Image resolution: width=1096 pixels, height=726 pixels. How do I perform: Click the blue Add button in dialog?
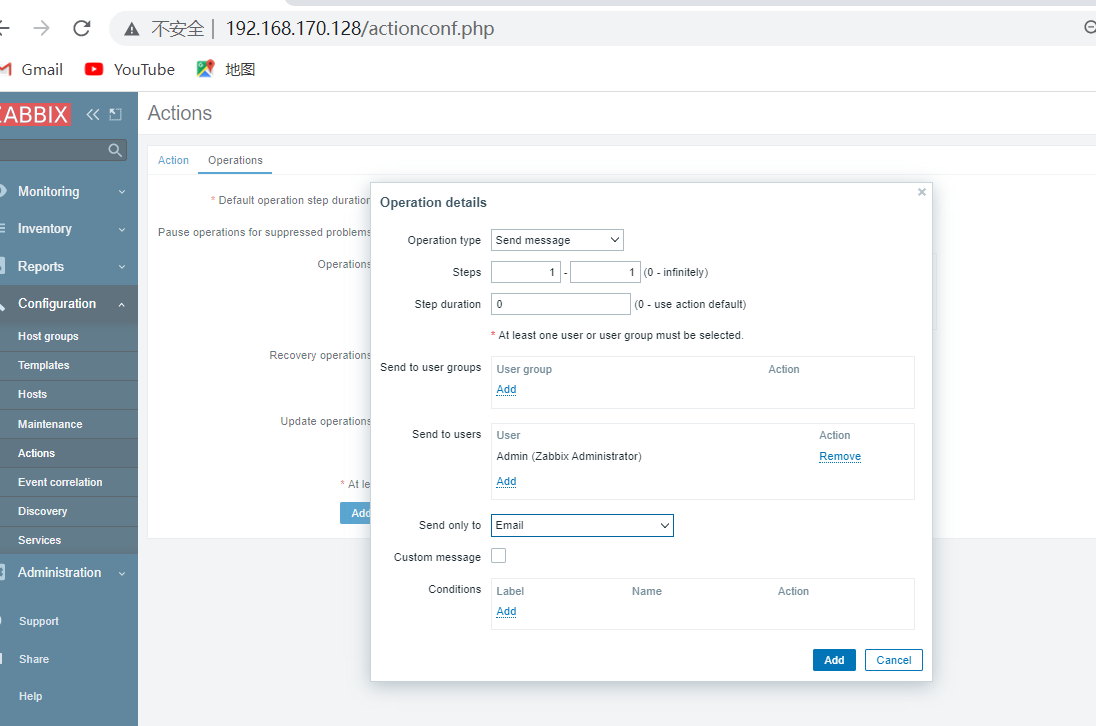834,660
